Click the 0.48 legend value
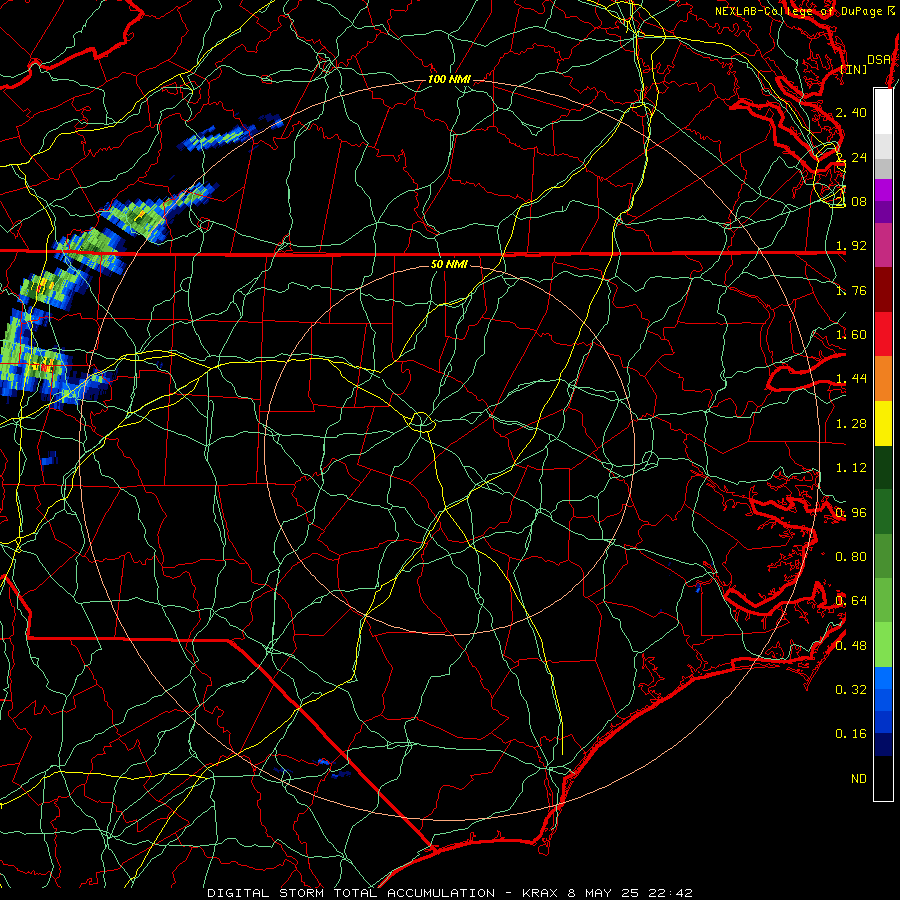This screenshot has height=900, width=900. [x=851, y=646]
